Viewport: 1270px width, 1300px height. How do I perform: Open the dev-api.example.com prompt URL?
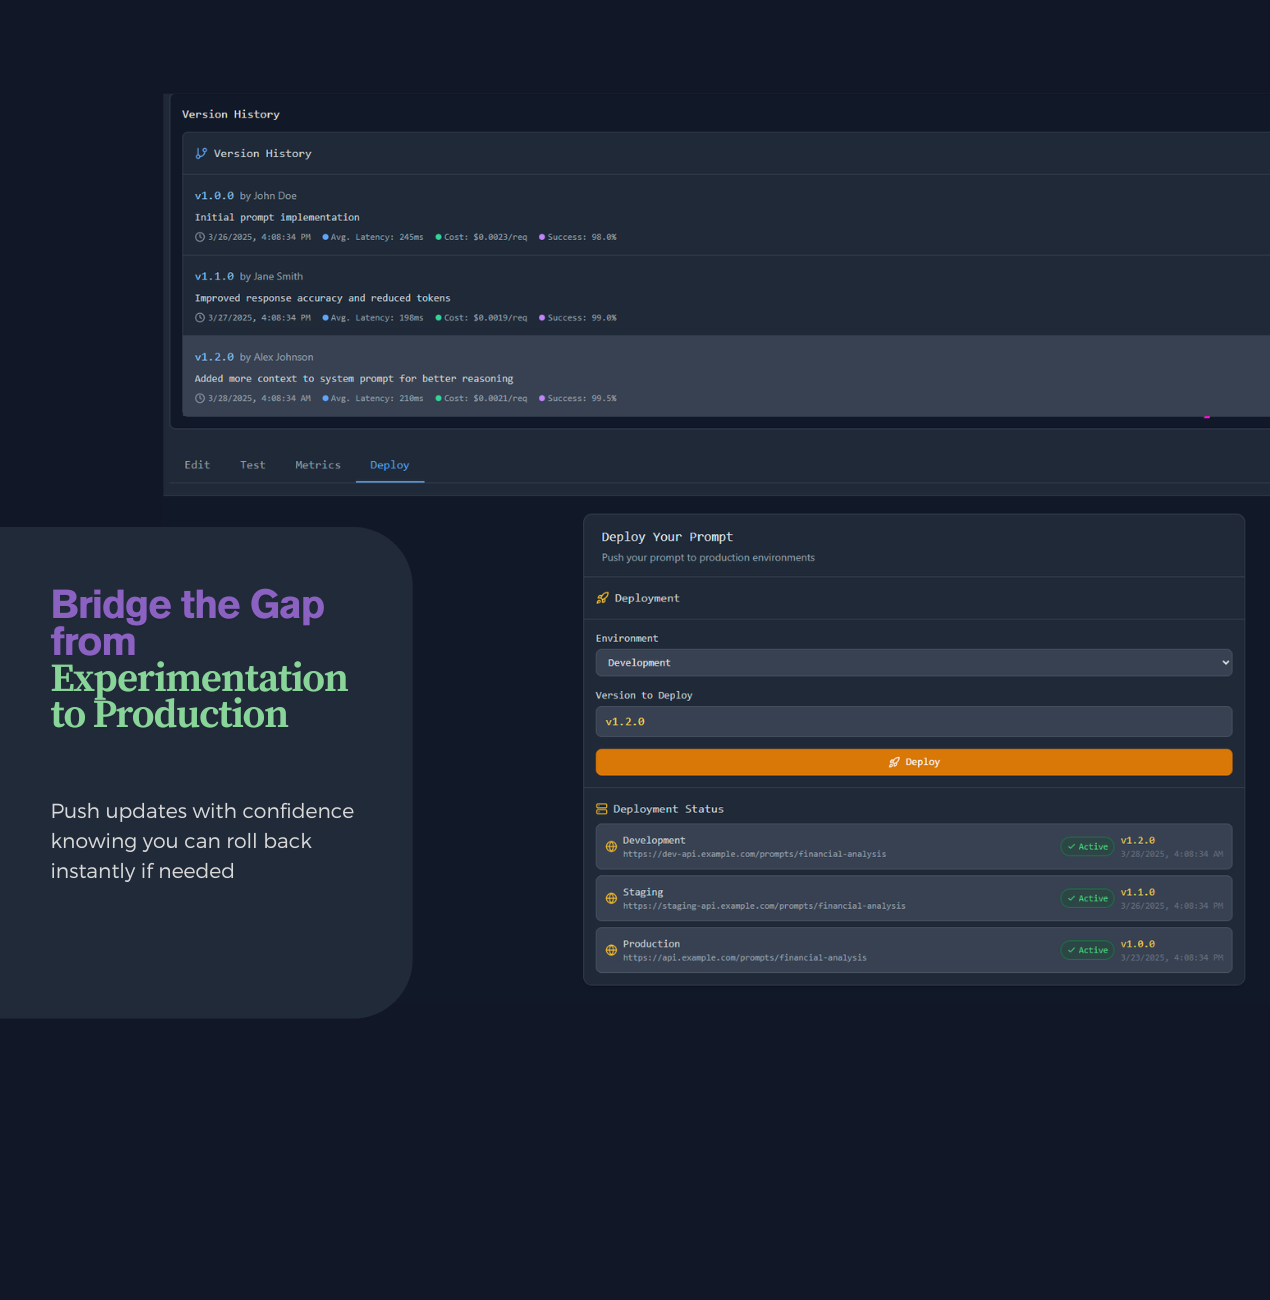tap(754, 854)
